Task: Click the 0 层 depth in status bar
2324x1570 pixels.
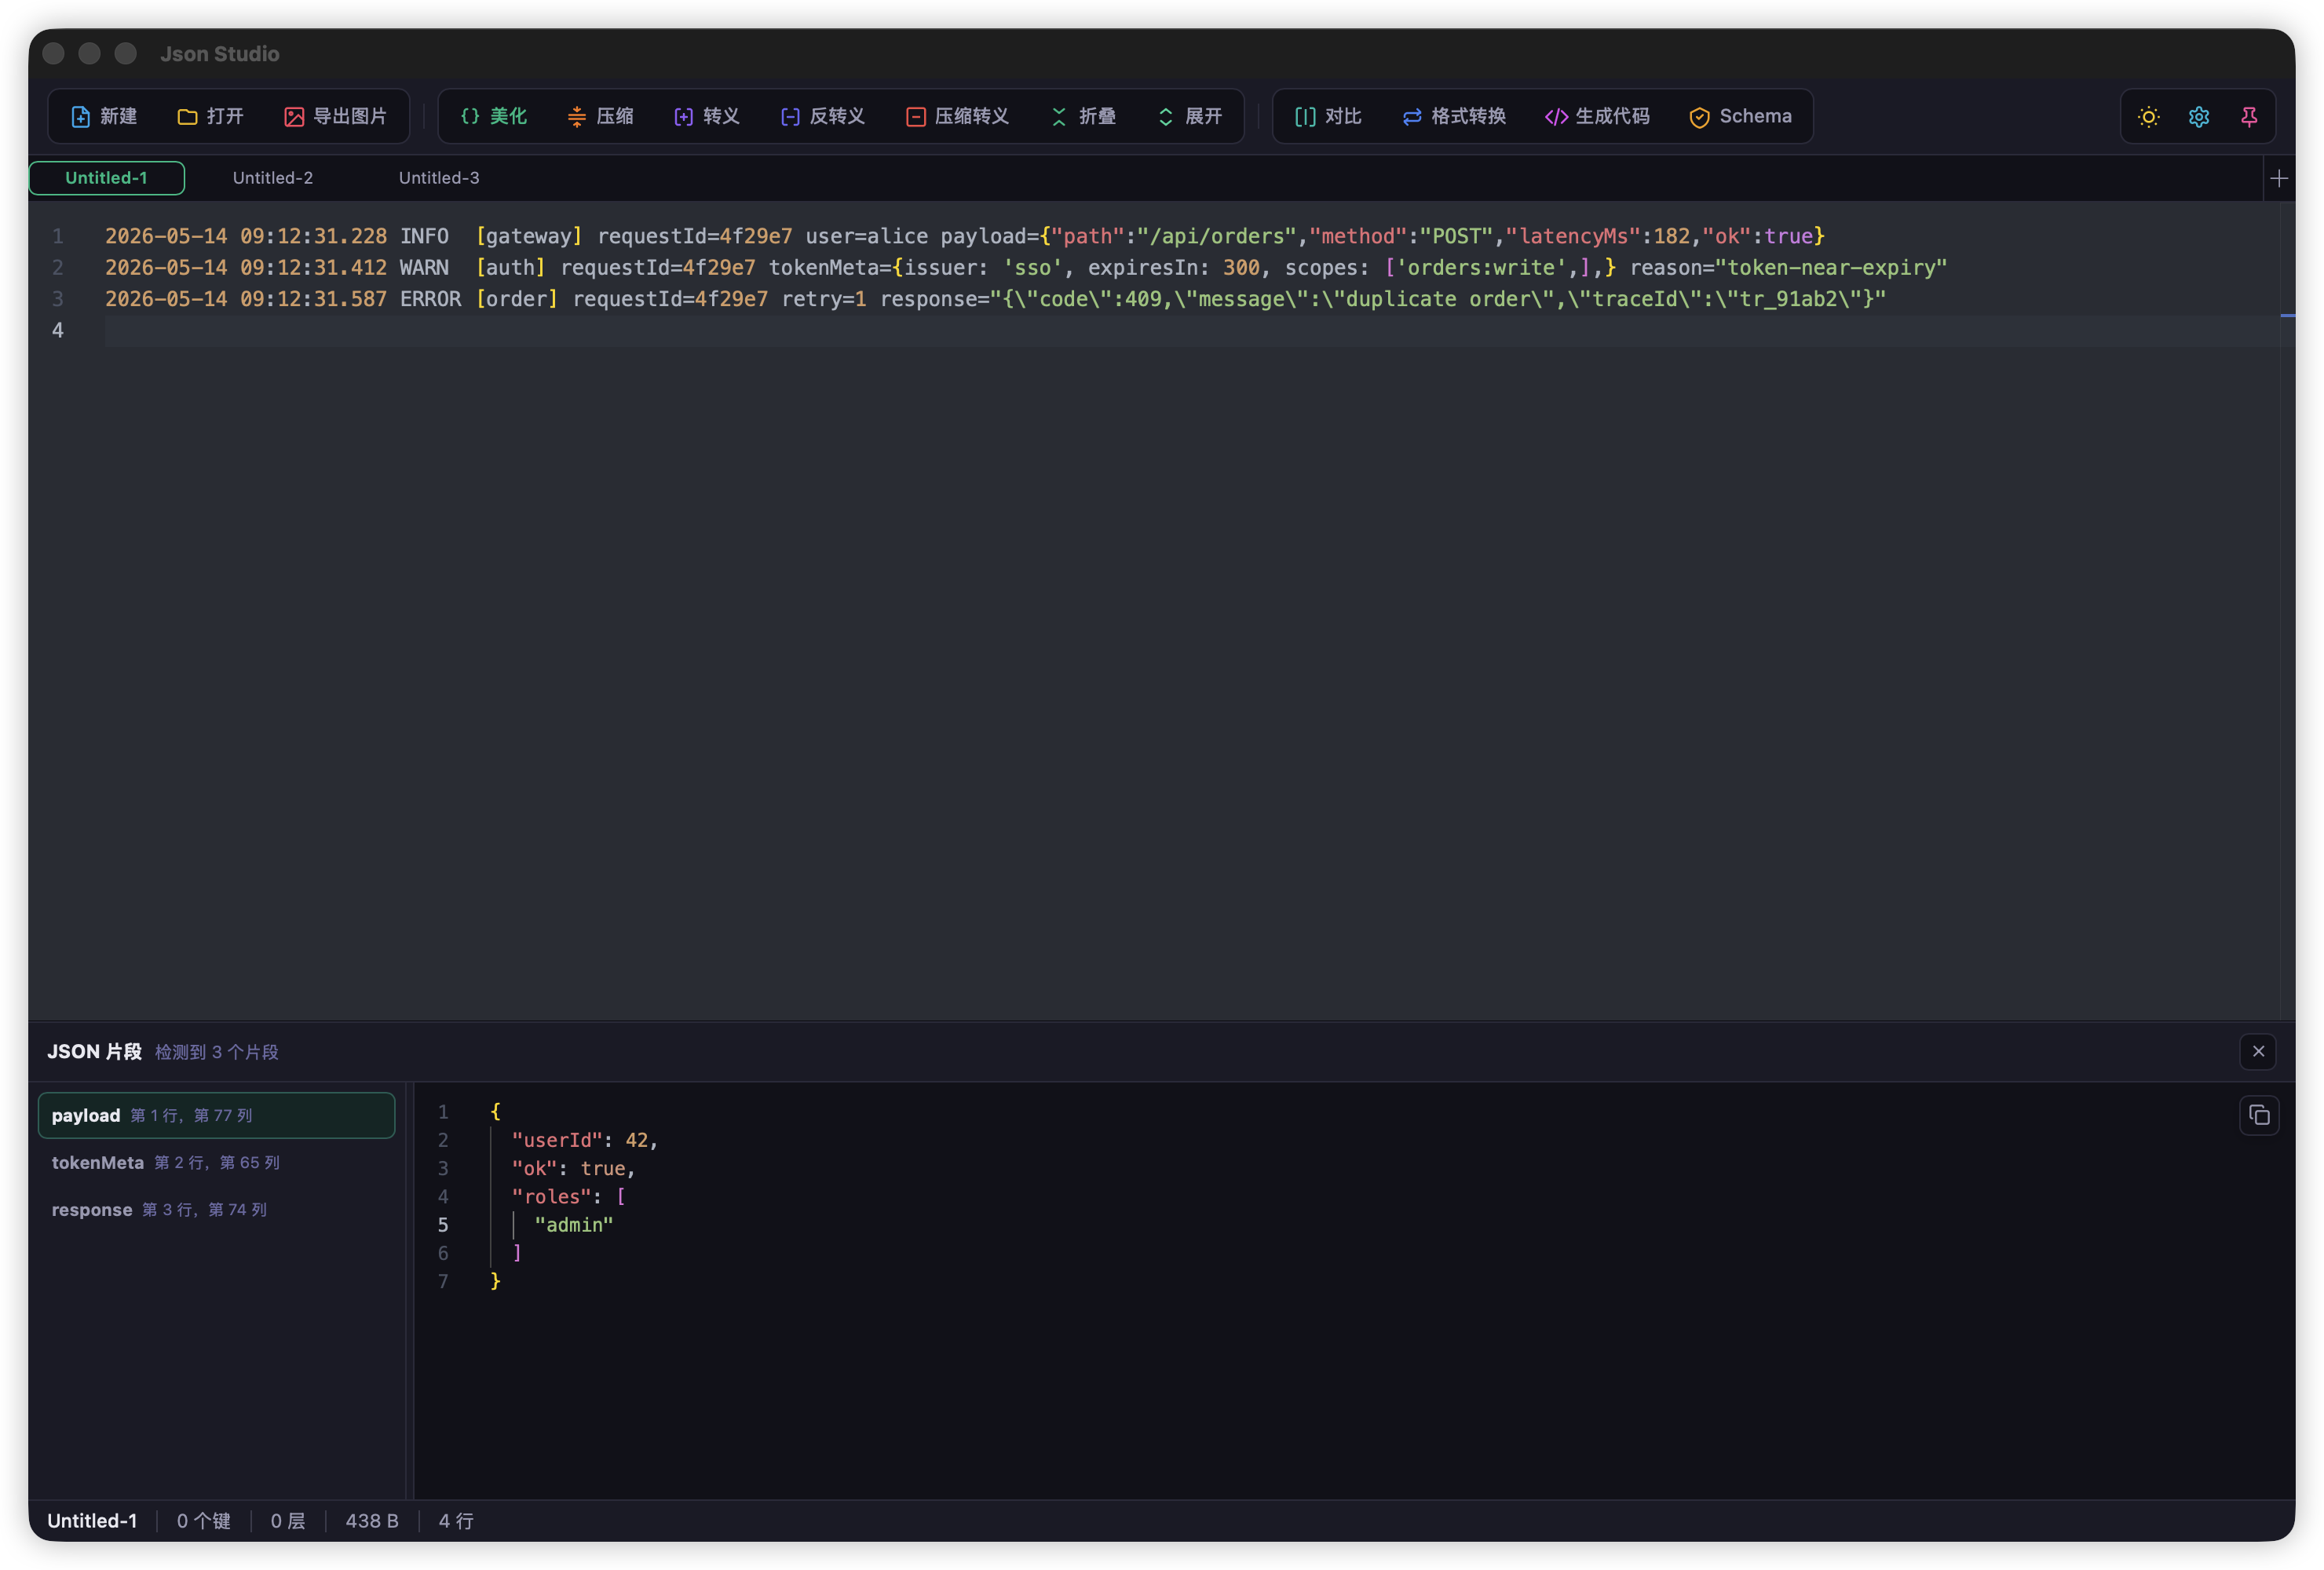Action: pyautogui.click(x=288, y=1520)
